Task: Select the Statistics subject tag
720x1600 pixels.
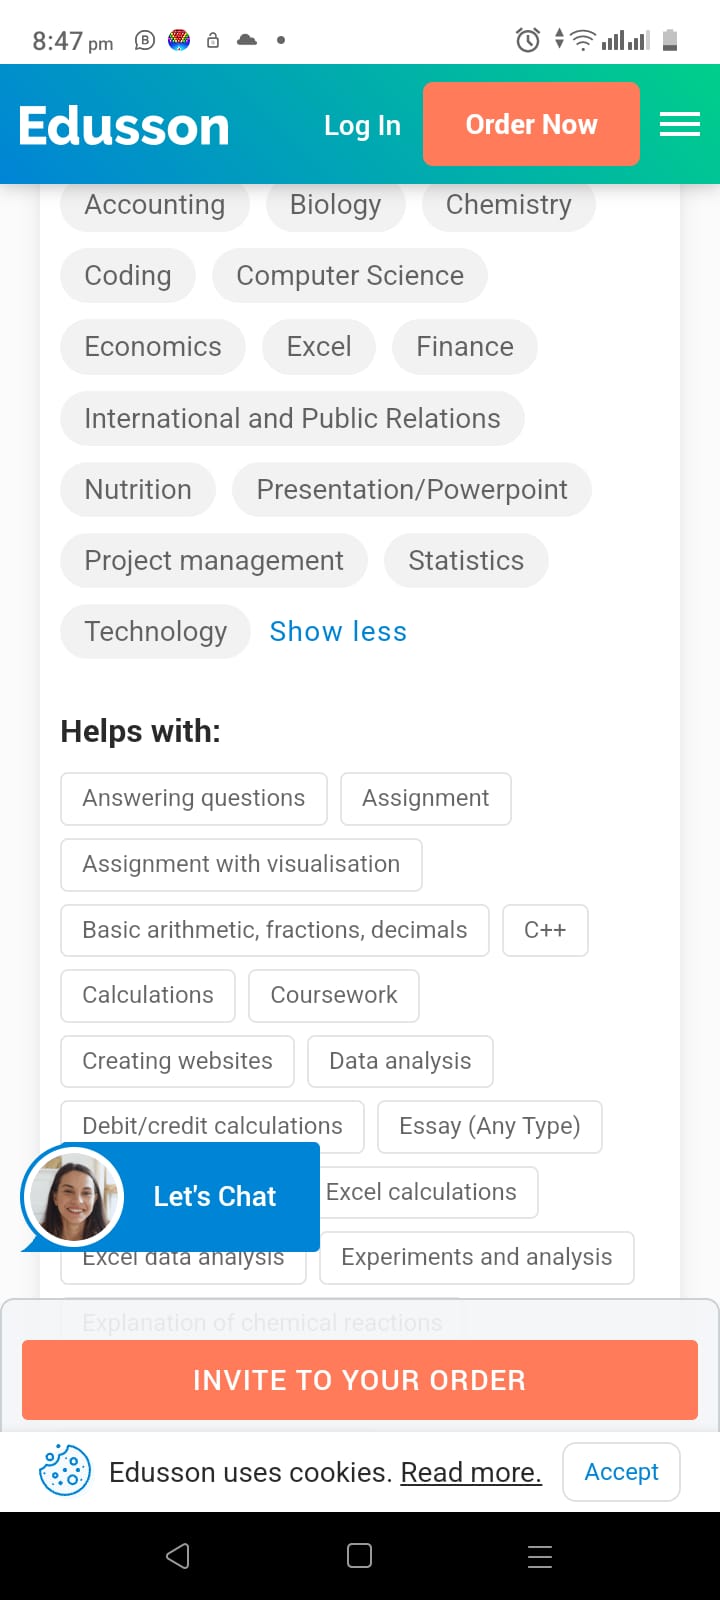Action: [x=466, y=560]
